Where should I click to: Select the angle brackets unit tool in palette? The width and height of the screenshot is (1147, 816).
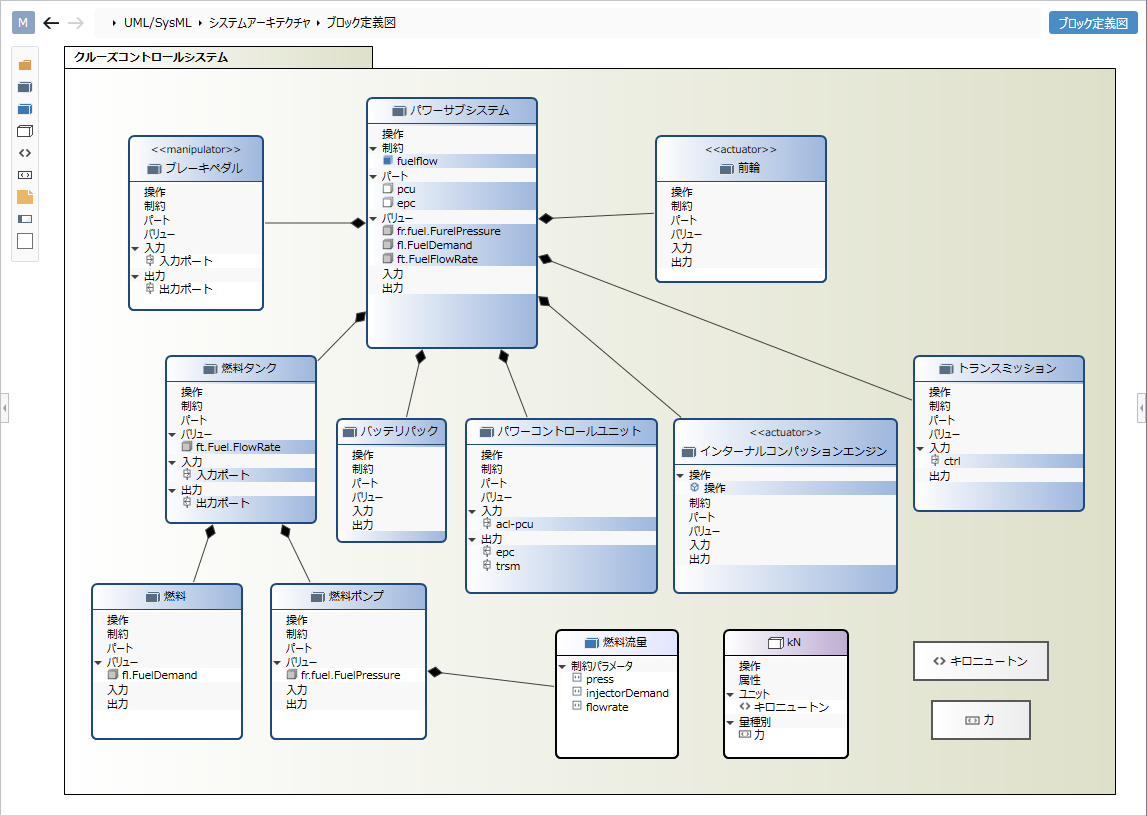25,153
